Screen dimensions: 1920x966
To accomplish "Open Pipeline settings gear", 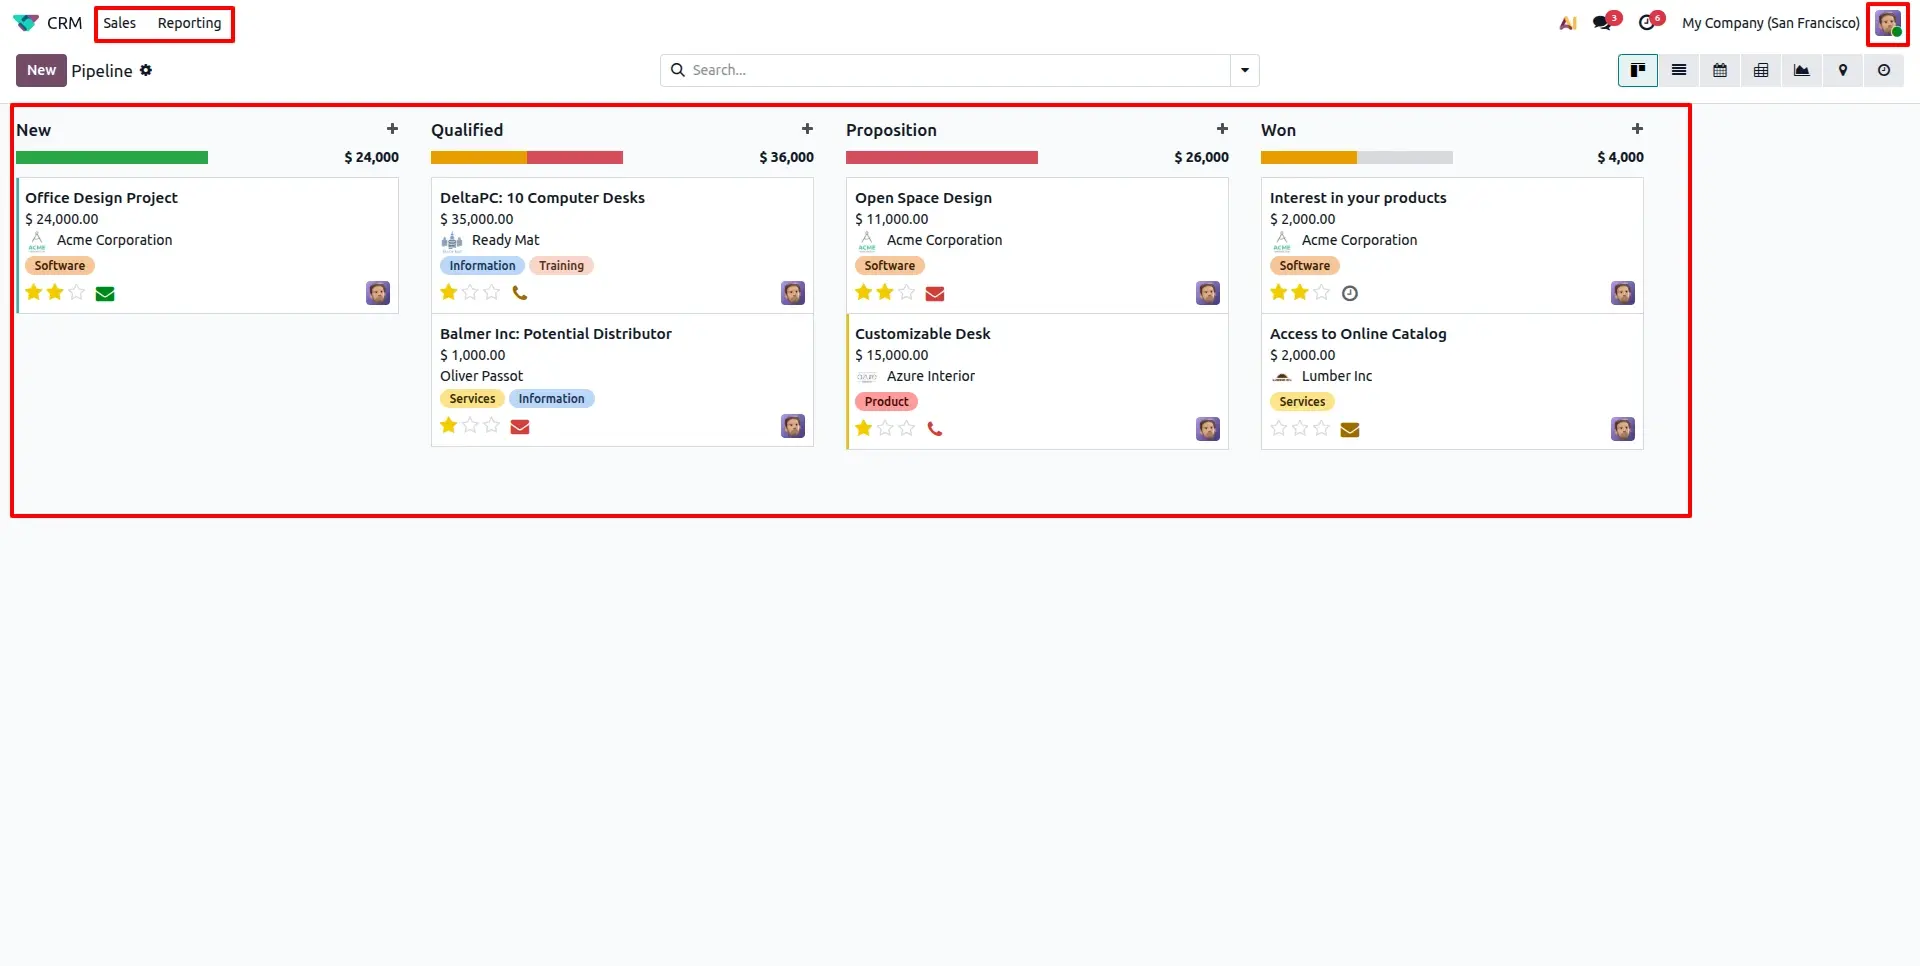I will pos(146,70).
